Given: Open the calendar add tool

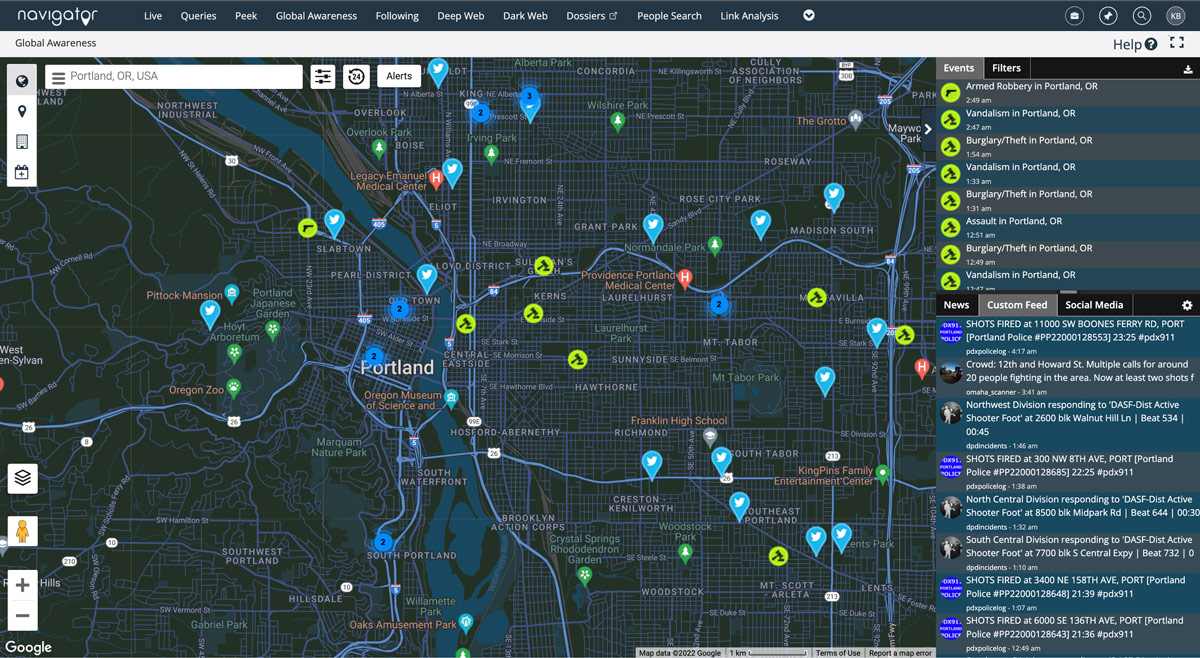Looking at the screenshot, I should 22,172.
